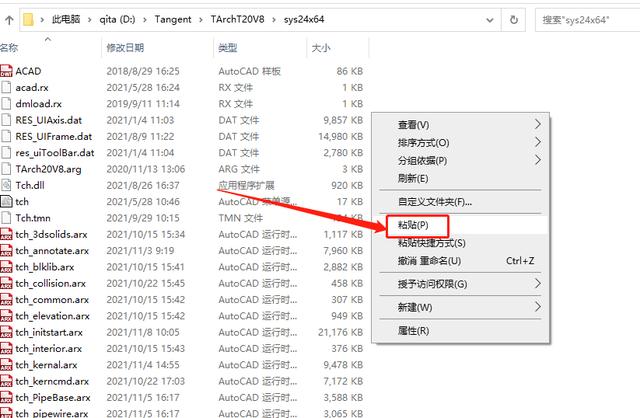Expand chevron after Tangent breadcrumb

click(201, 20)
